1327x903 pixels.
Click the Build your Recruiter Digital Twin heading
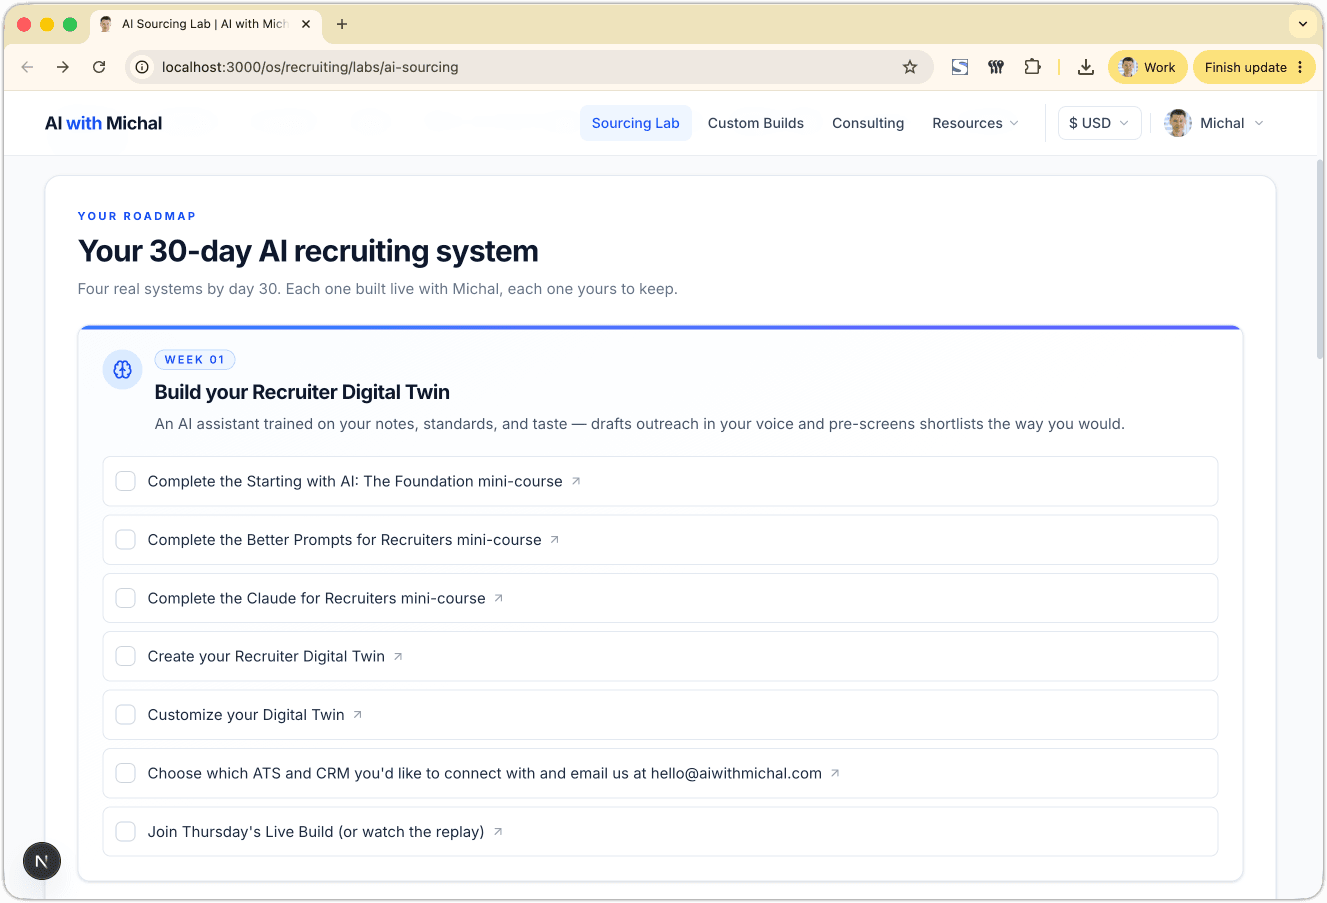click(x=302, y=392)
